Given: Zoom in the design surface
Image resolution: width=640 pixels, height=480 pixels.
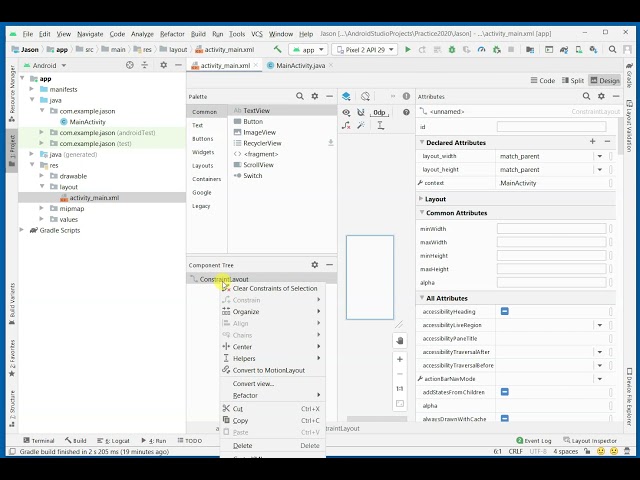Looking at the screenshot, I should [x=400, y=359].
